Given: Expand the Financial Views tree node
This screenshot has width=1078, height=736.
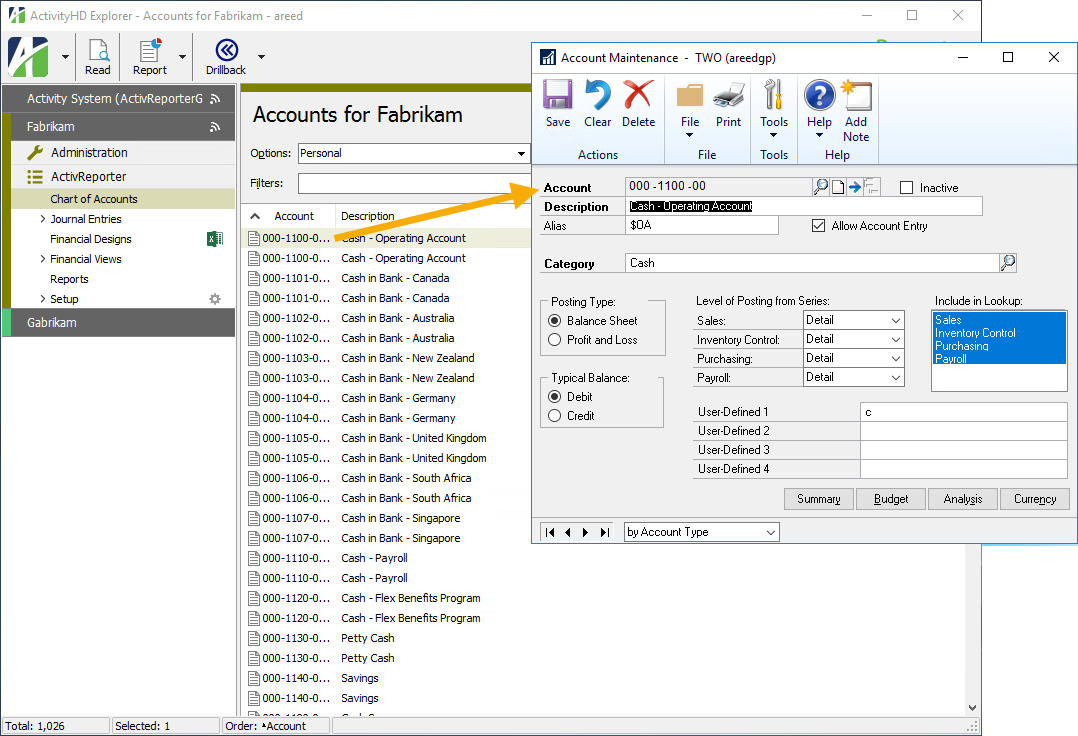Looking at the screenshot, I should [x=43, y=259].
